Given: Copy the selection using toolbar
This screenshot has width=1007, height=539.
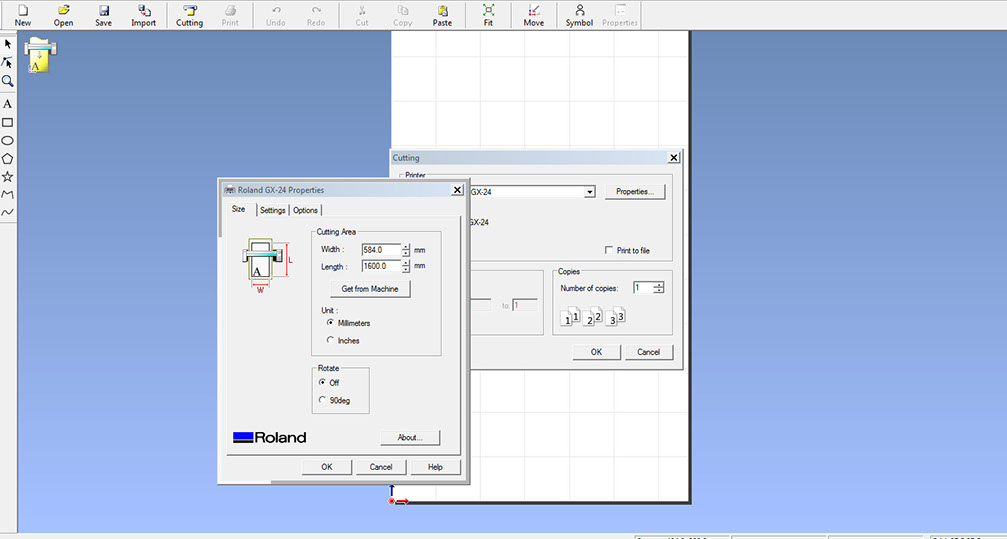Looking at the screenshot, I should [403, 15].
